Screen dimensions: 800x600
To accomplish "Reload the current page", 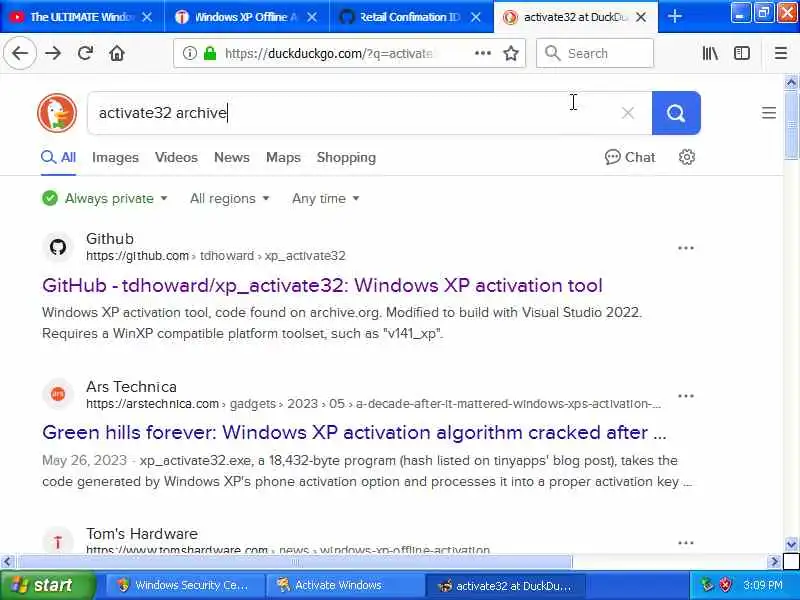I will (85, 53).
